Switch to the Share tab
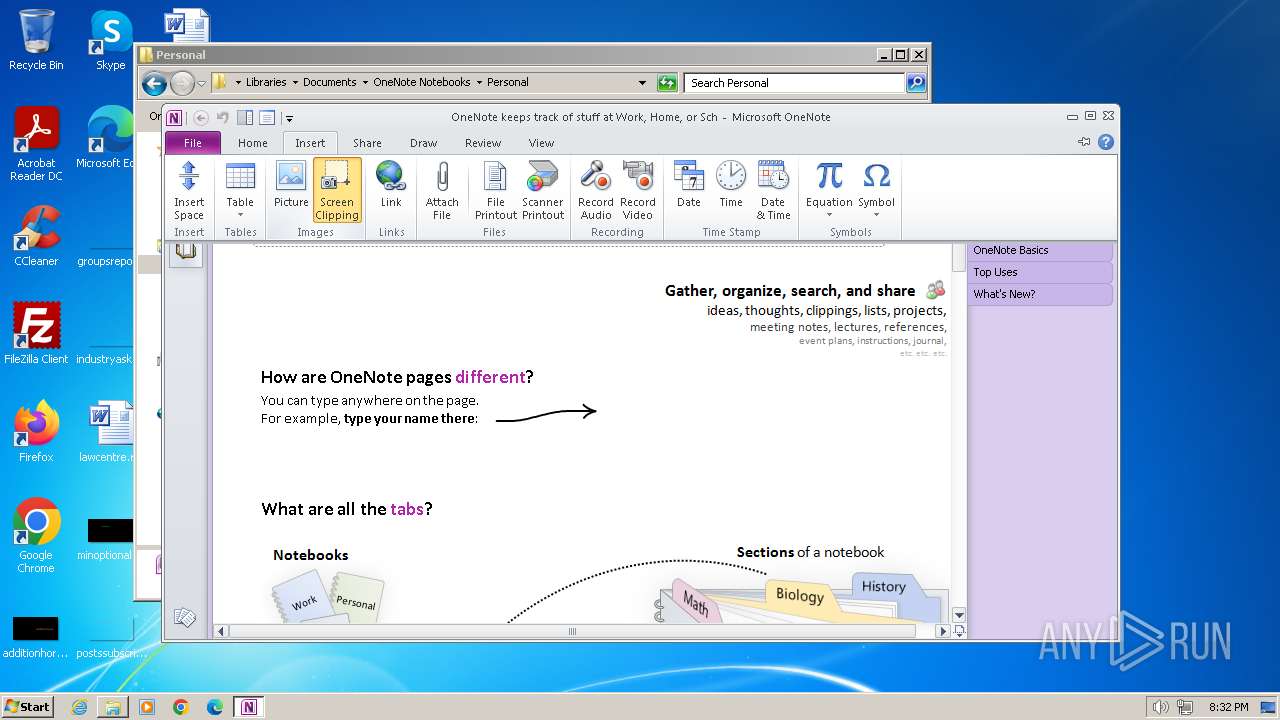The image size is (1280, 720). pos(367,143)
